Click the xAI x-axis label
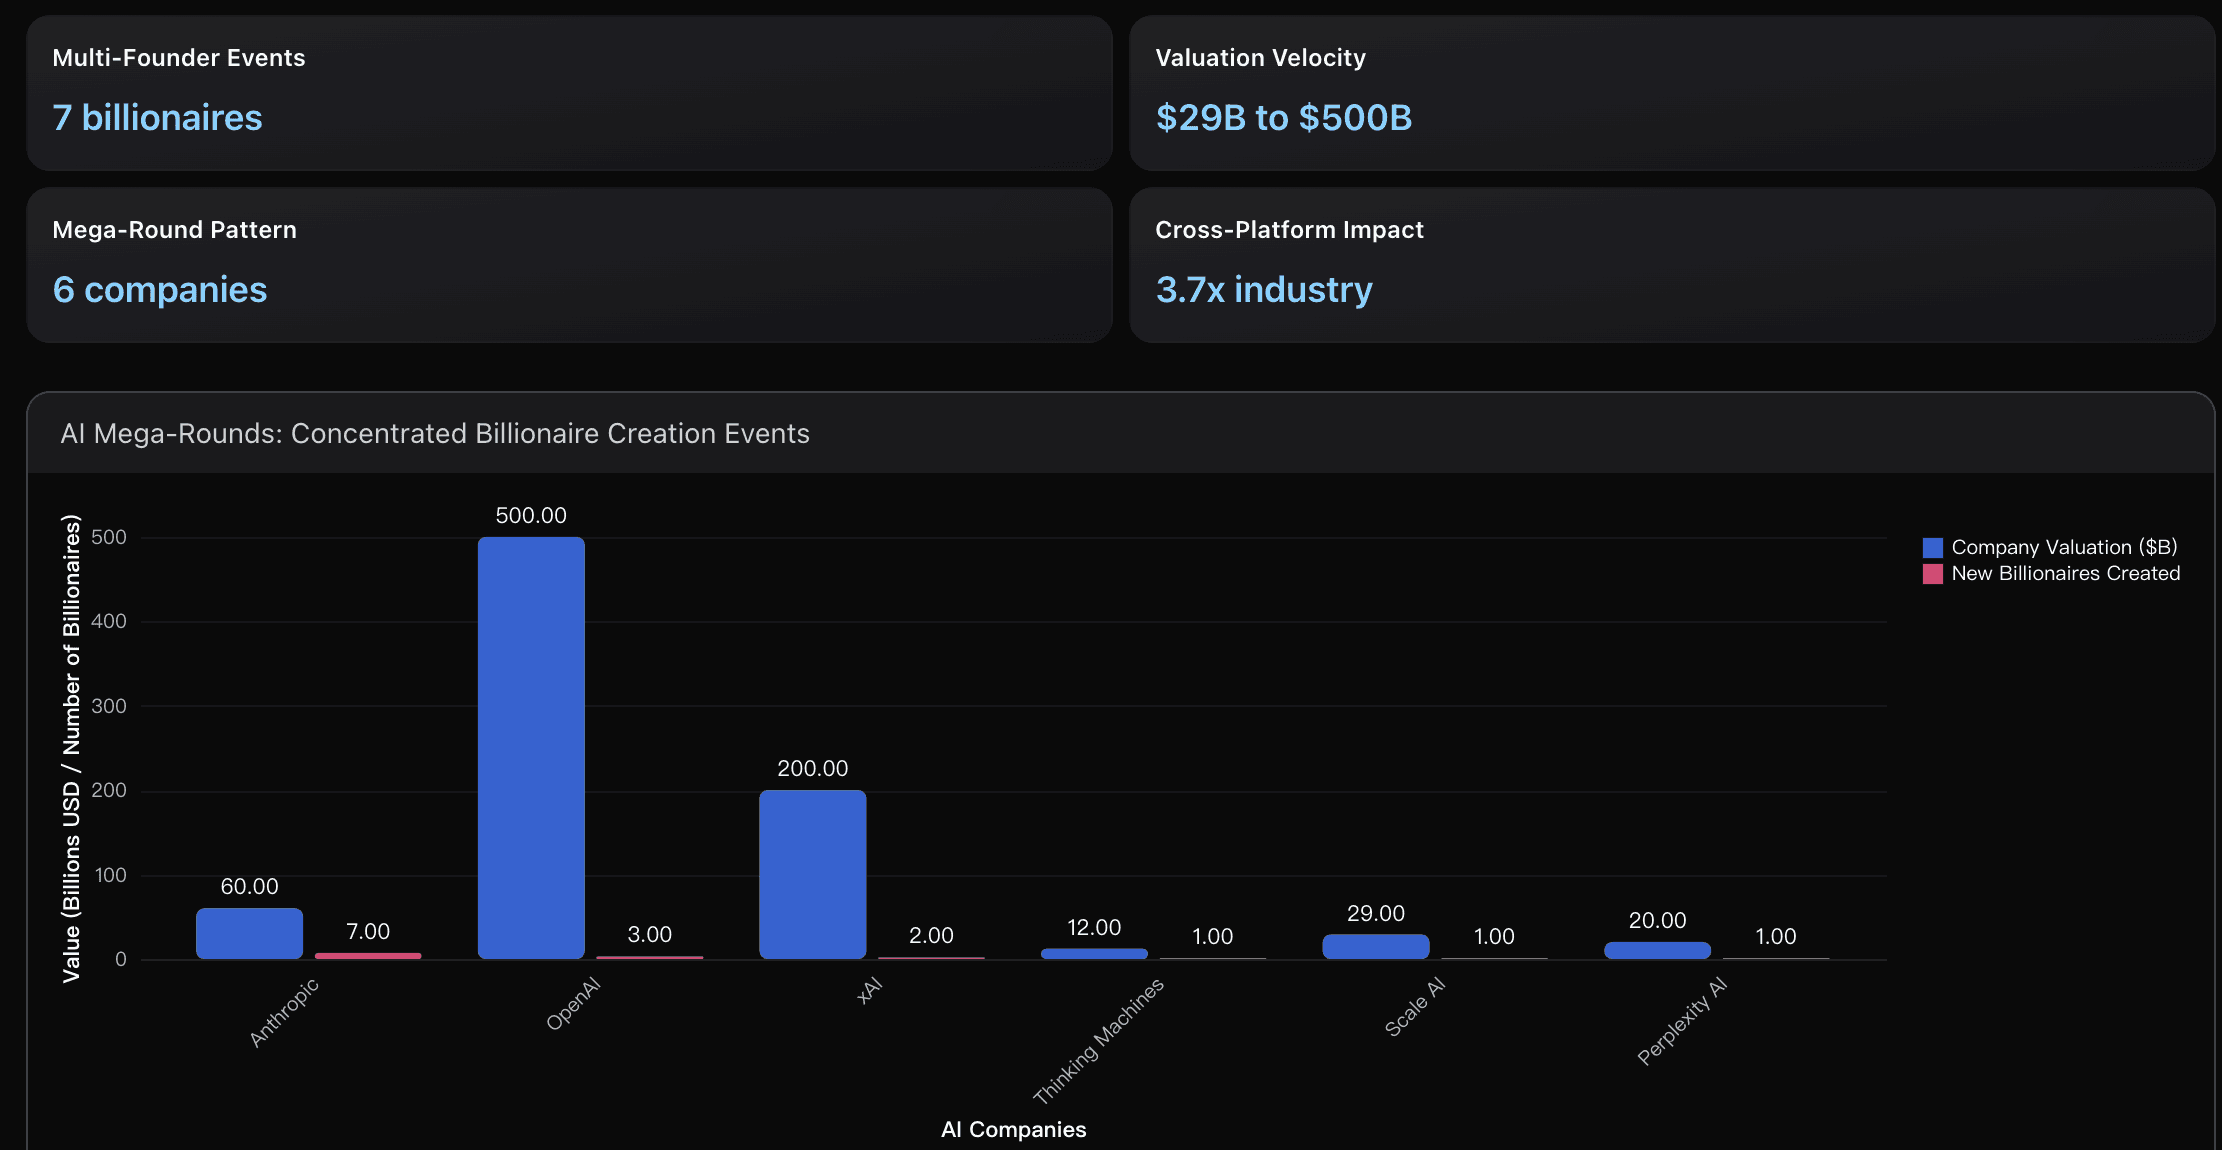 (x=869, y=990)
